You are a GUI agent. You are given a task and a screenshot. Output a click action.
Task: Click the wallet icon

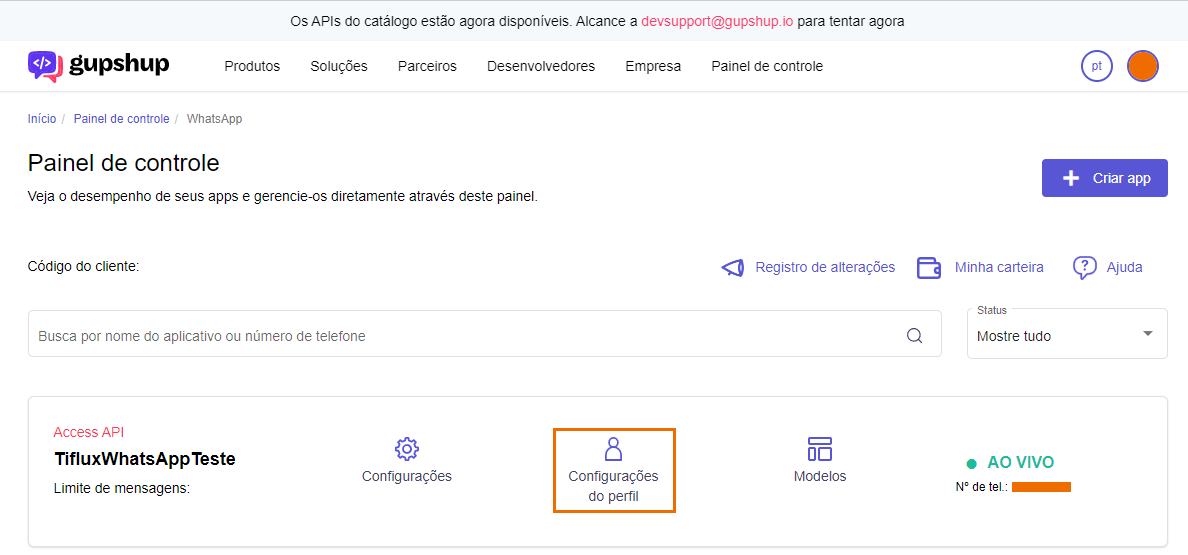click(x=929, y=267)
